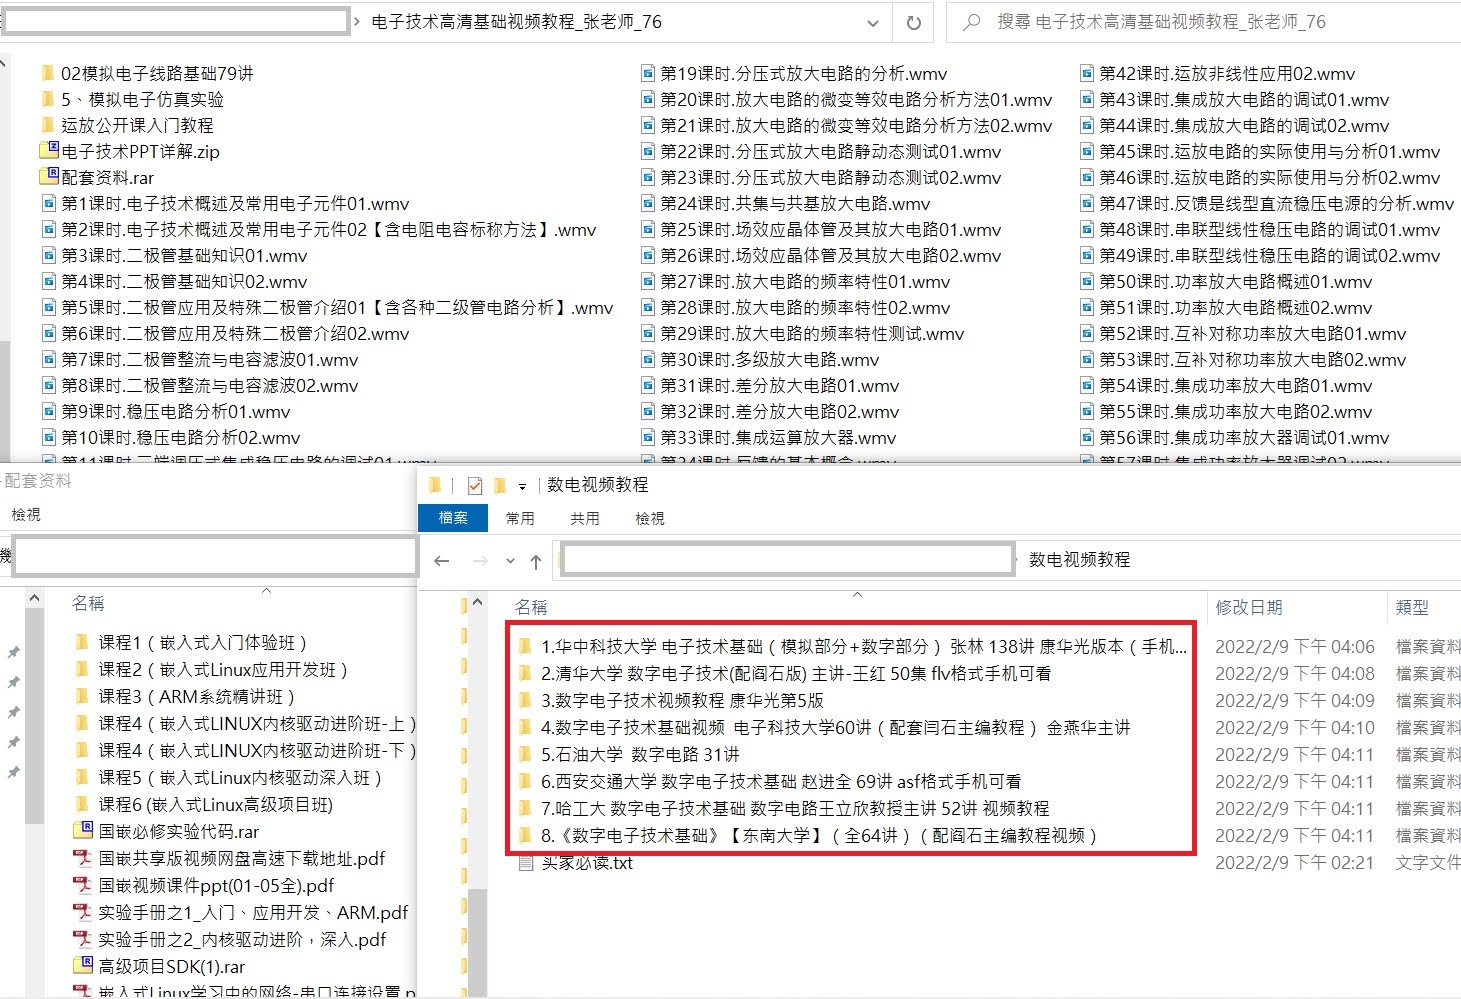Open folder 课程5（嵌入式Linux内核驱动深入班）
This screenshot has height=999, width=1461.
228,777
